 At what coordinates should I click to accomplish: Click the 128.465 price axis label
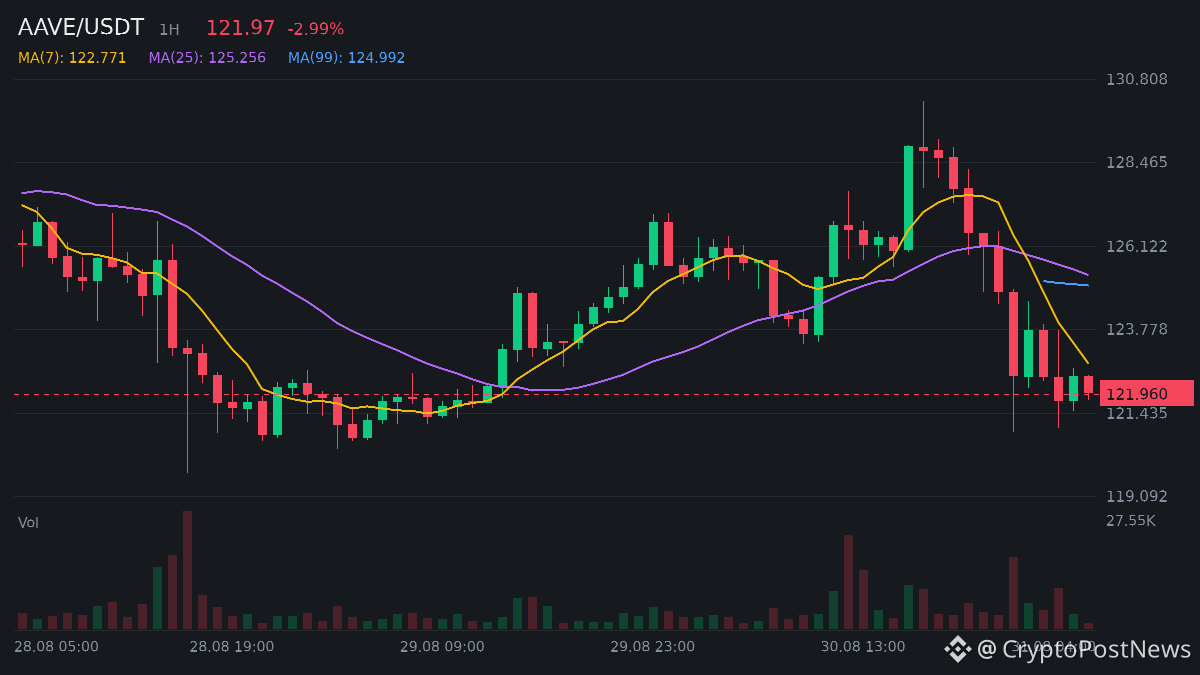pos(1137,162)
